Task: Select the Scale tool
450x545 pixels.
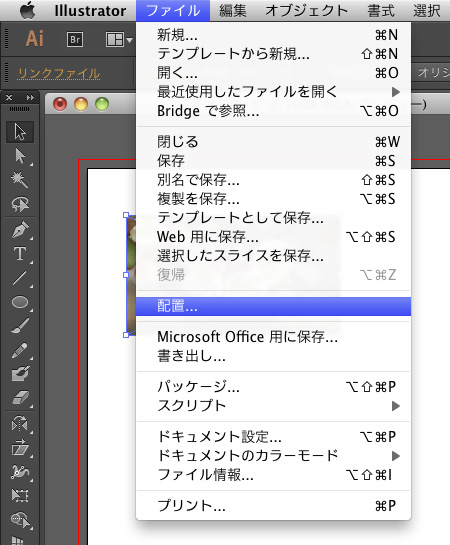Action: click(20, 448)
